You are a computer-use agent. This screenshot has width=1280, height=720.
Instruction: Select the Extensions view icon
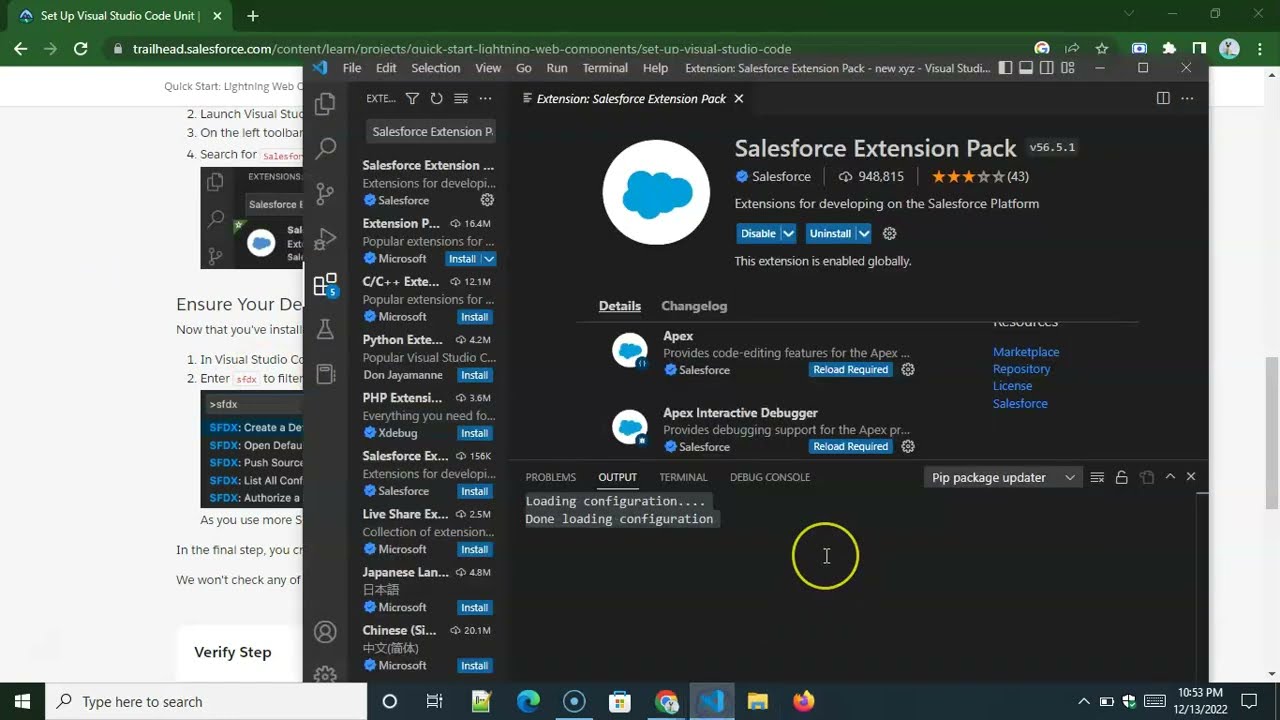[x=325, y=286]
